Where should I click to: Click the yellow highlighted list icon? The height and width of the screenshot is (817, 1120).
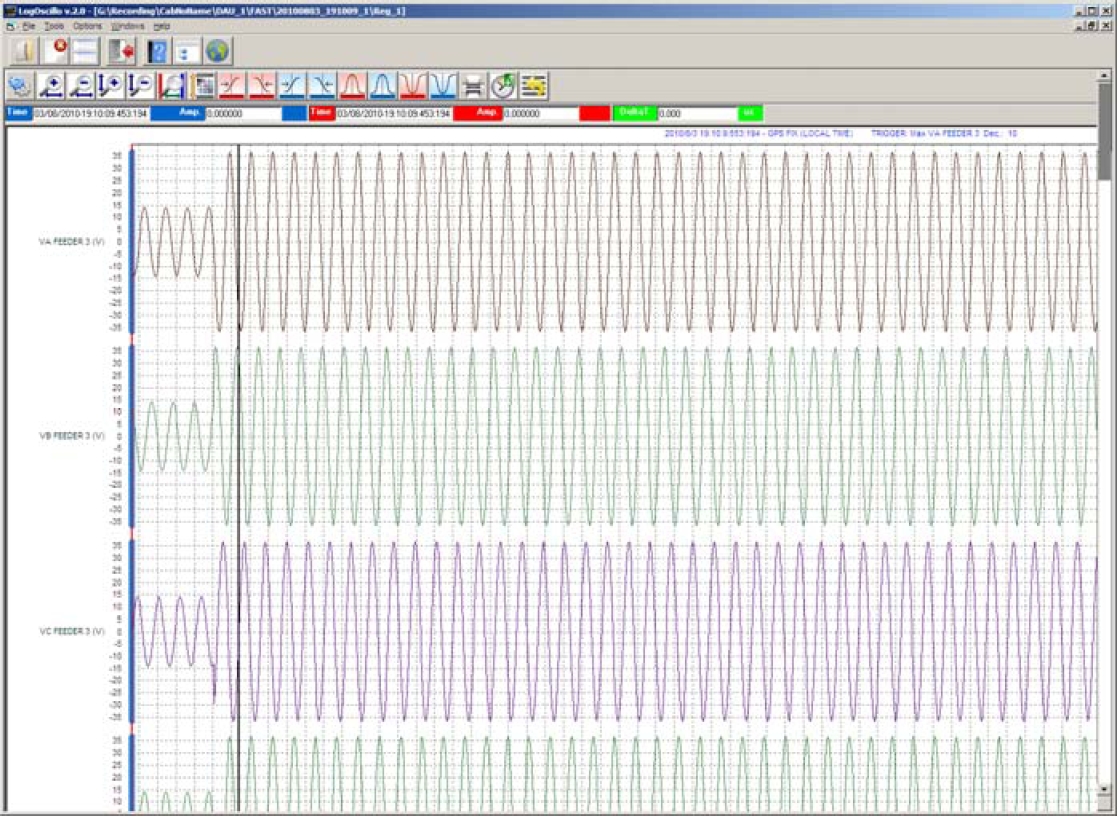pyautogui.click(x=534, y=86)
